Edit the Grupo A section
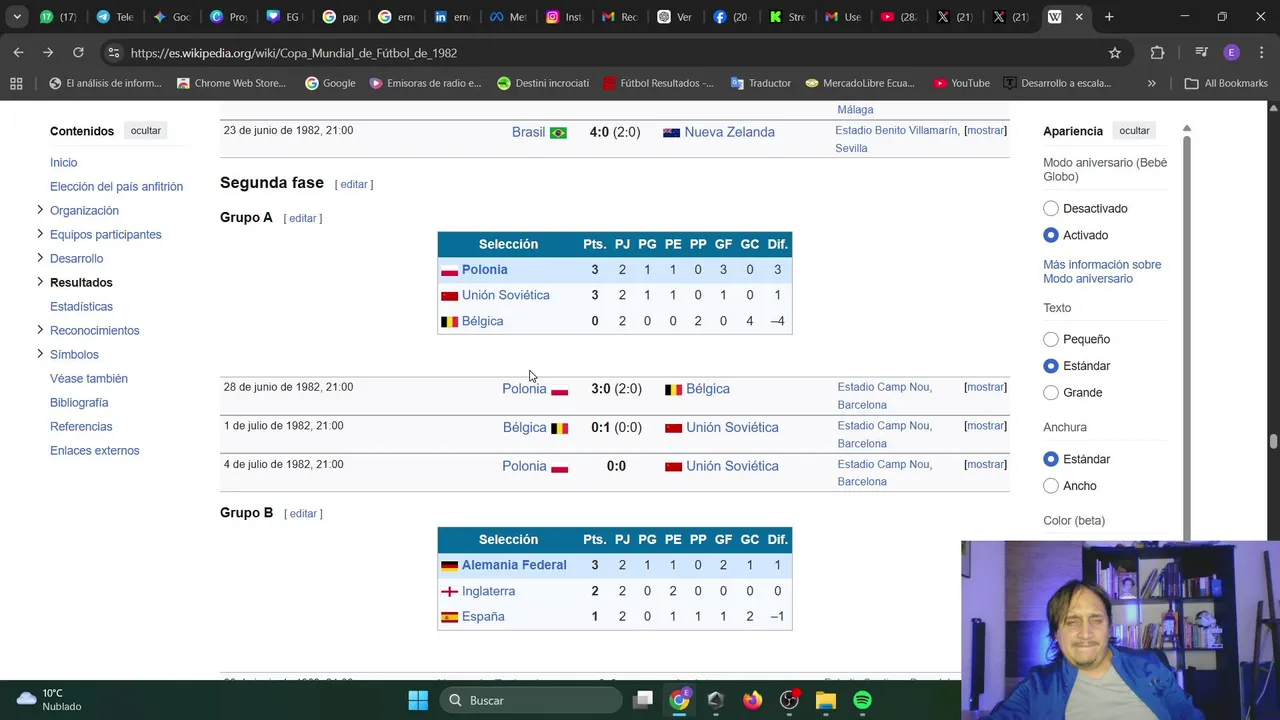 pos(302,218)
